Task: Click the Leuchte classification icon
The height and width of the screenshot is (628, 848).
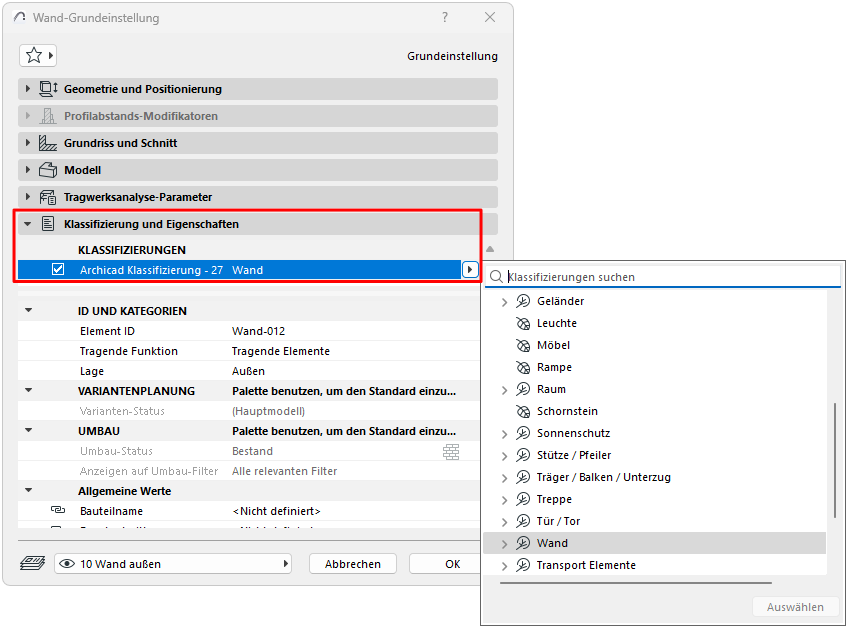Action: [523, 323]
